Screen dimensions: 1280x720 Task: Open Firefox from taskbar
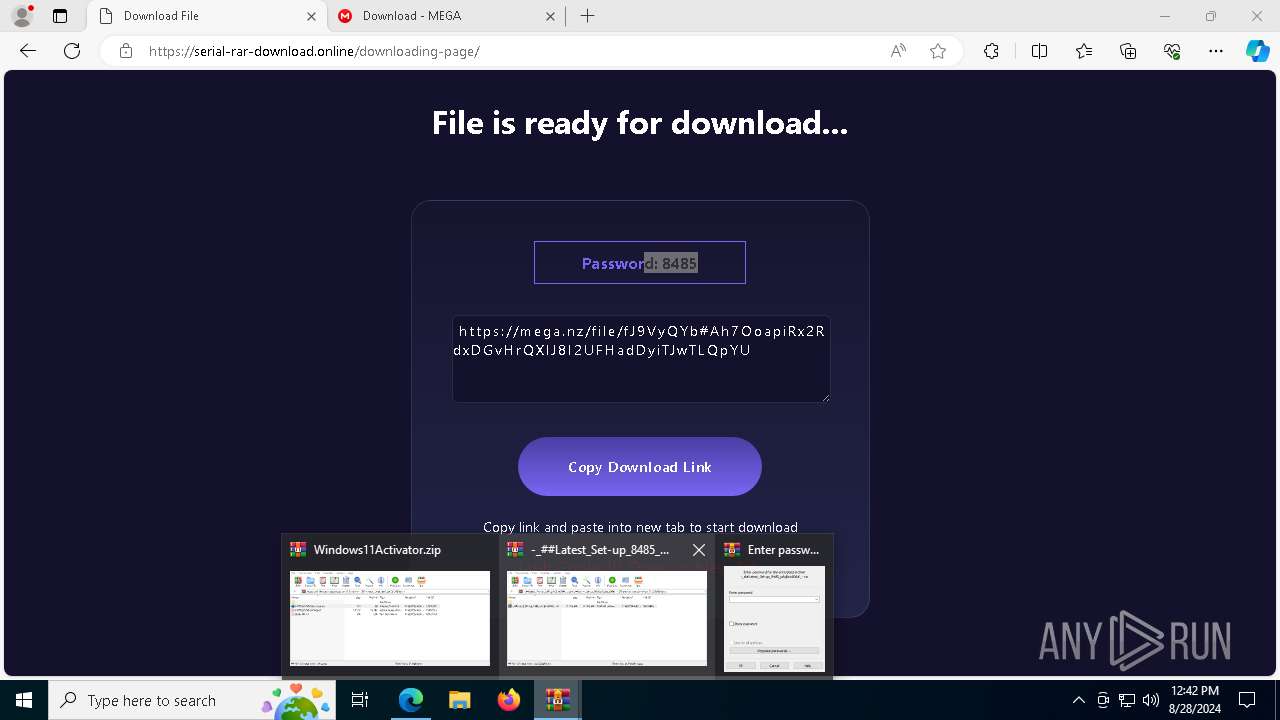click(508, 700)
